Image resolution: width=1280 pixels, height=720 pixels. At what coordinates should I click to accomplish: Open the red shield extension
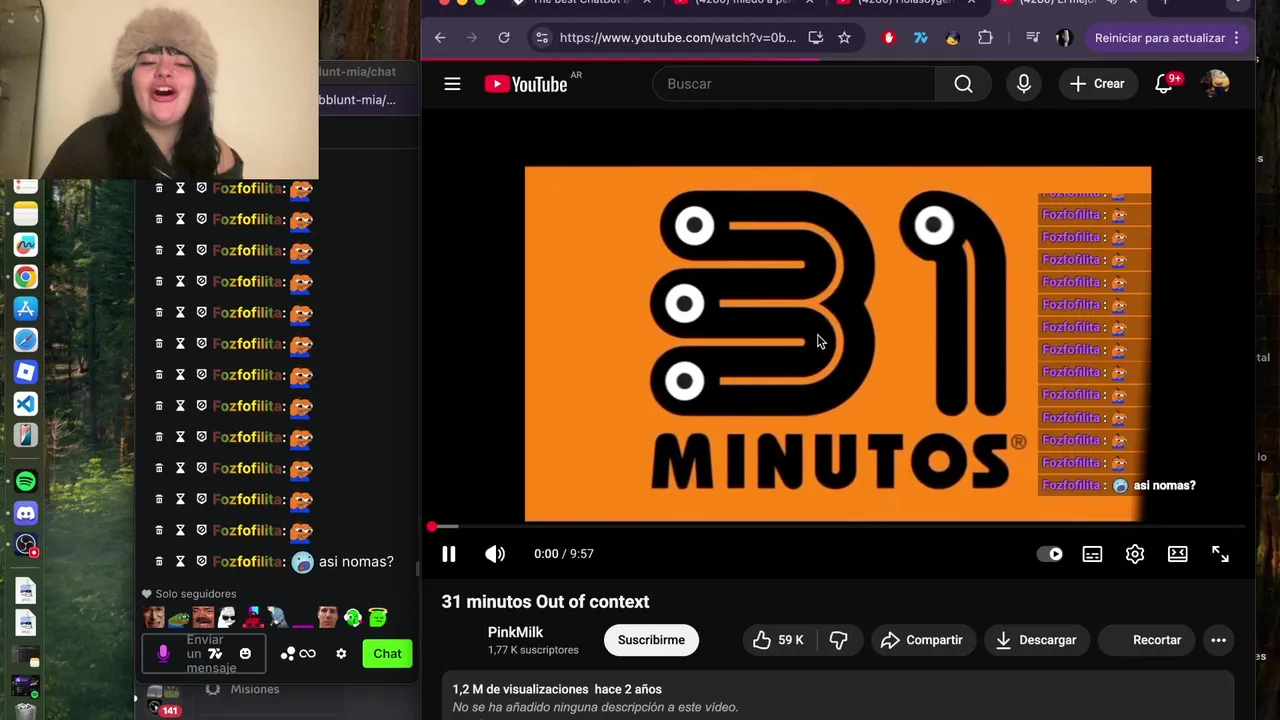coord(888,38)
